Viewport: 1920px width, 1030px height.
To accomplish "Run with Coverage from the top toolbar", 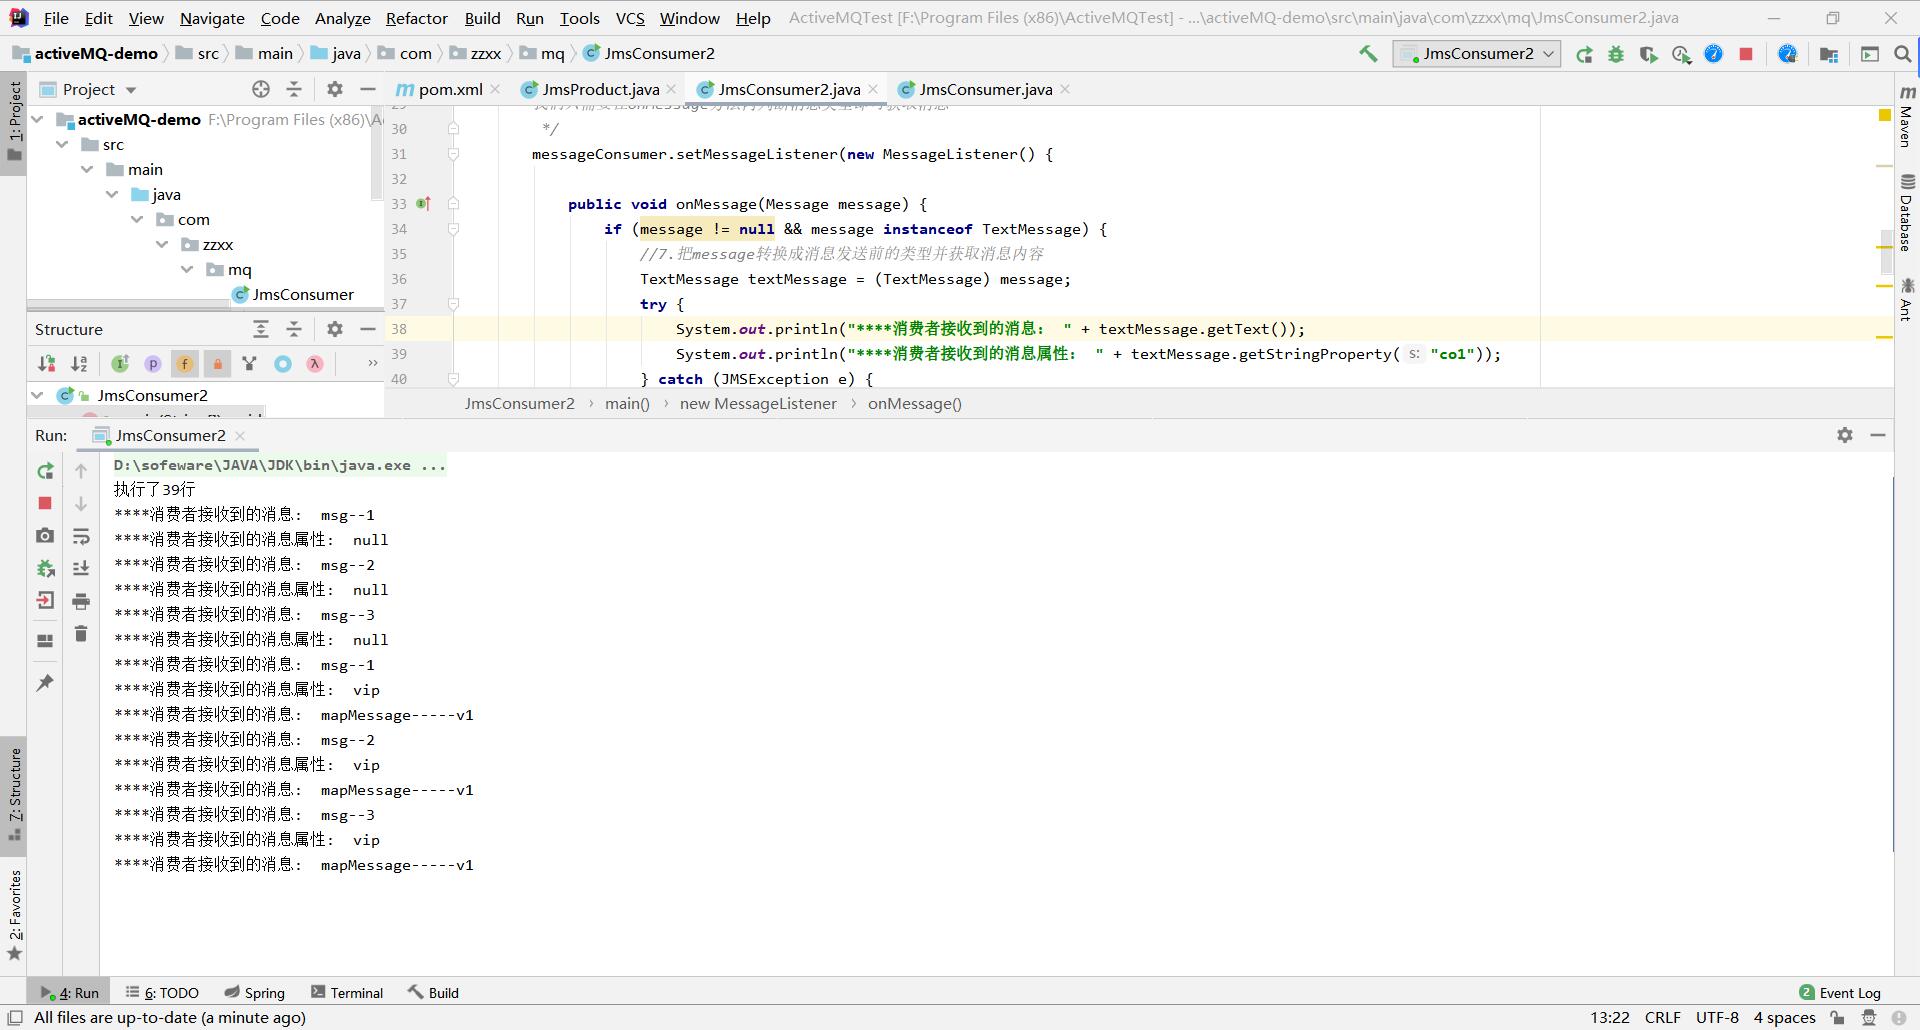I will coord(1648,54).
